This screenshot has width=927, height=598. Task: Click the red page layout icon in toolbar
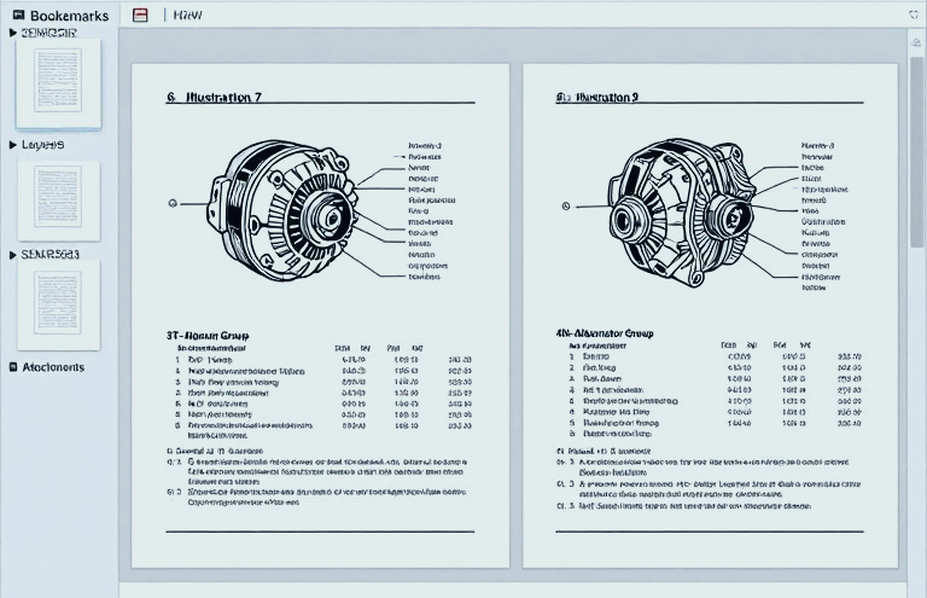(x=140, y=15)
